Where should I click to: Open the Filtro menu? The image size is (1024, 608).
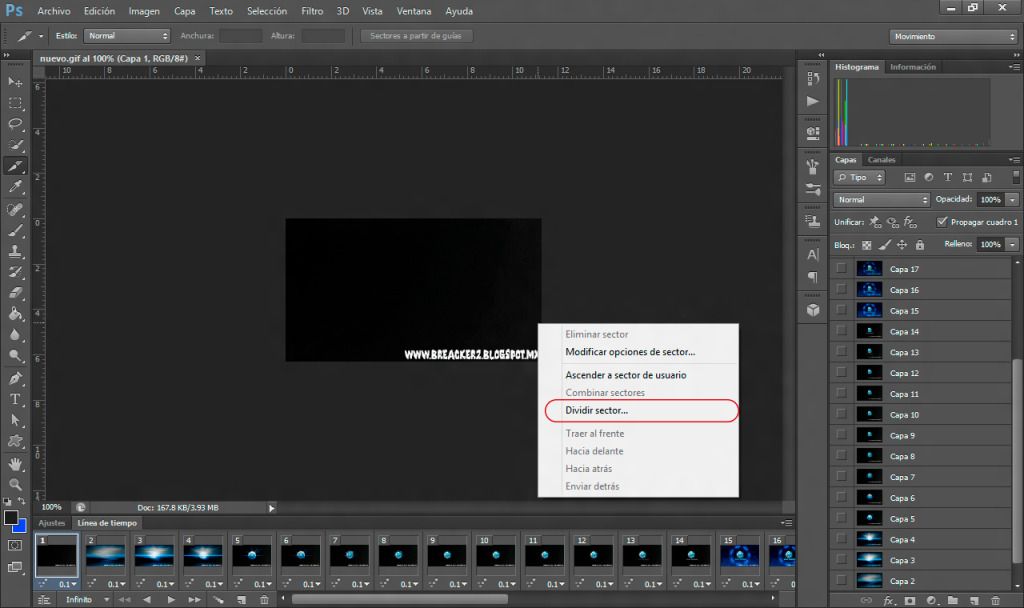point(312,11)
